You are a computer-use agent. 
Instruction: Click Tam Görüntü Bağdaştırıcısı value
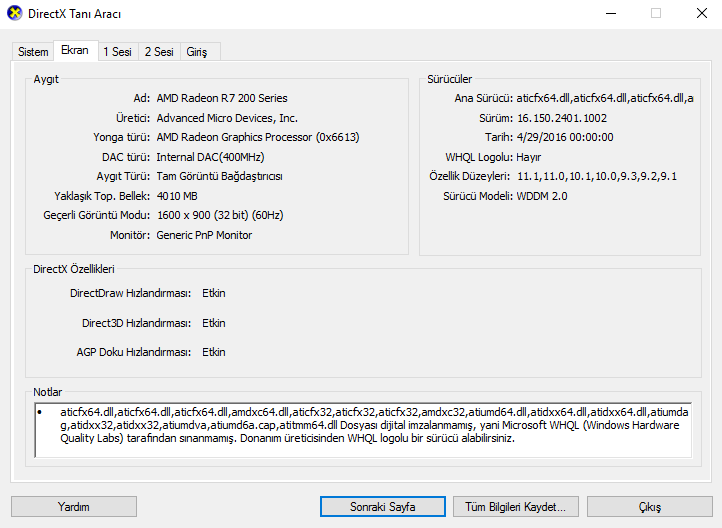[x=220, y=176]
